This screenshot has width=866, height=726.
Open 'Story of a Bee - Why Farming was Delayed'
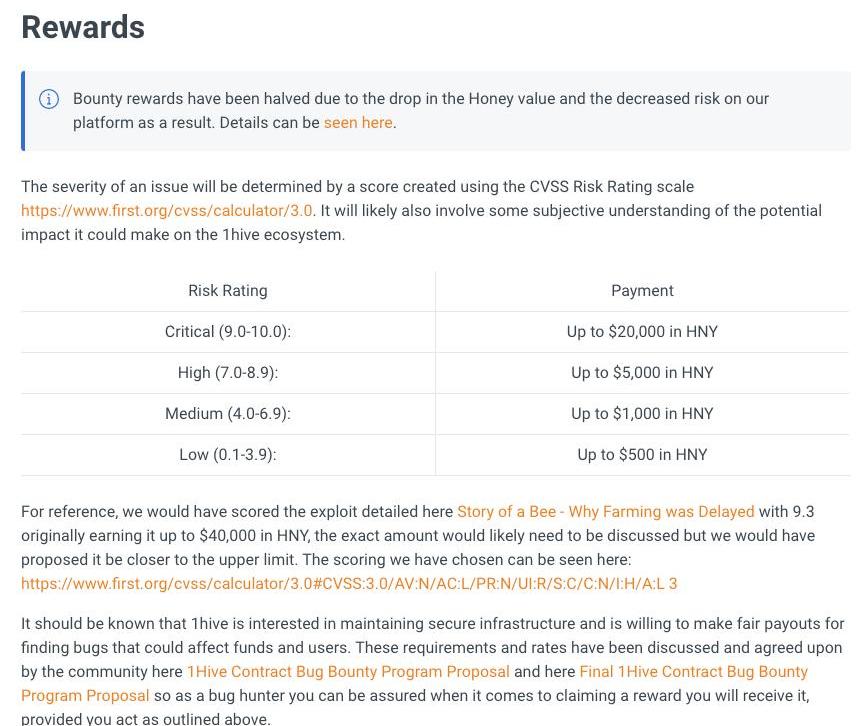605,511
